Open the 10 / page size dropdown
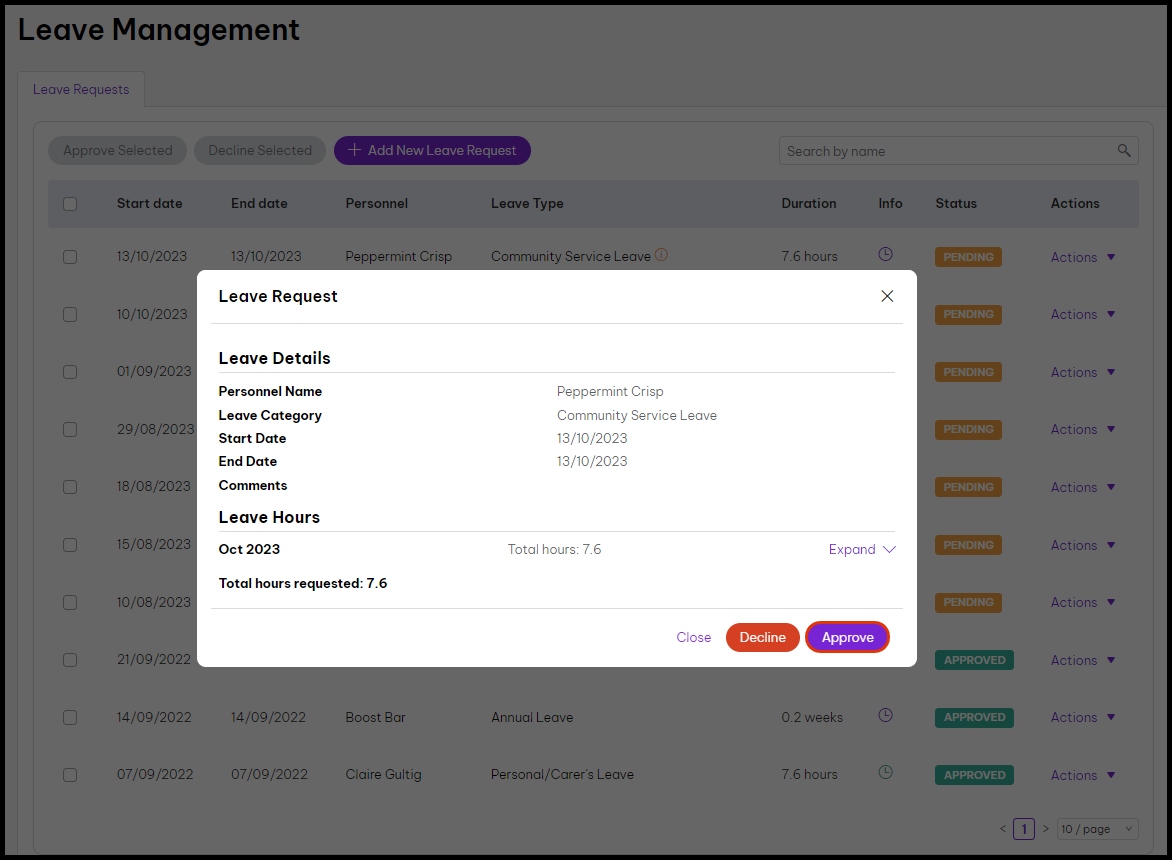The height and width of the screenshot is (860, 1172). coord(1097,829)
